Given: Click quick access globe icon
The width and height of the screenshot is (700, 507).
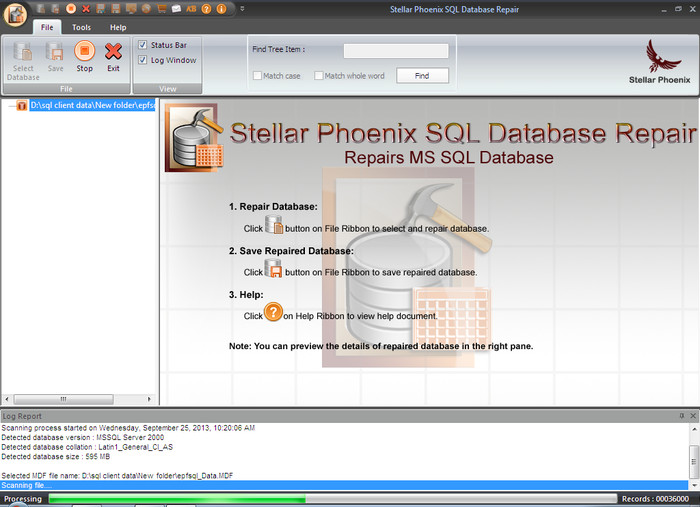Looking at the screenshot, I should coord(146,8).
